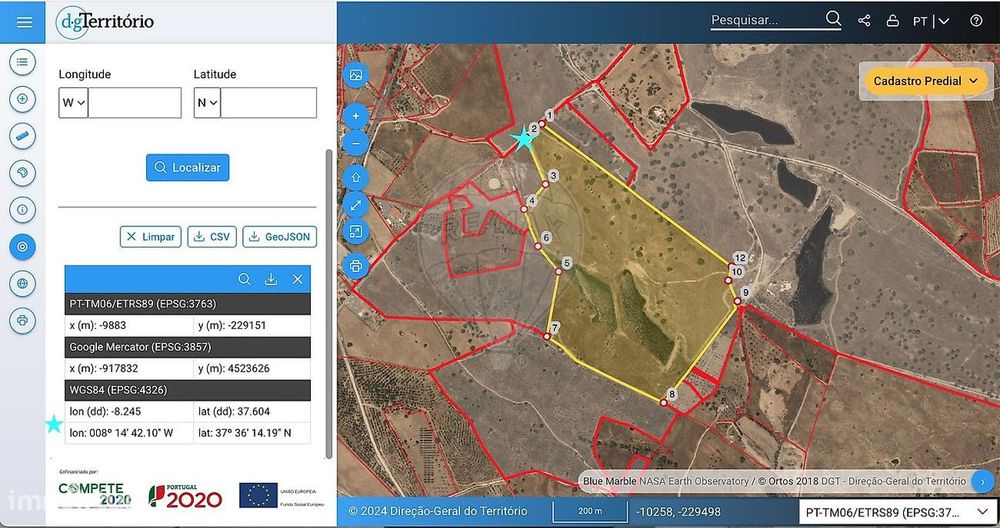Click parcel vertex marker 8

point(663,403)
